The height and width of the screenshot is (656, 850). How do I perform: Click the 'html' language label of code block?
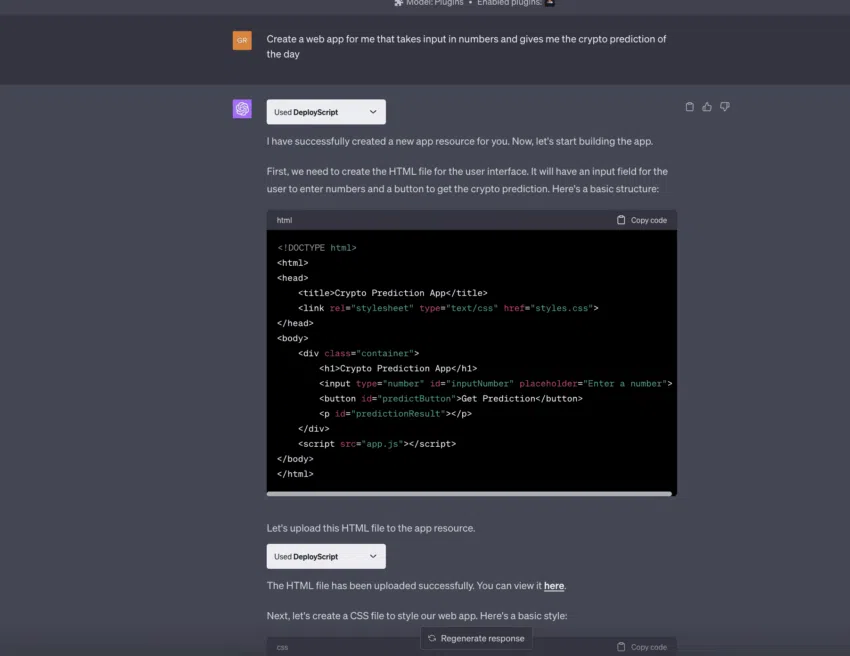[284, 220]
